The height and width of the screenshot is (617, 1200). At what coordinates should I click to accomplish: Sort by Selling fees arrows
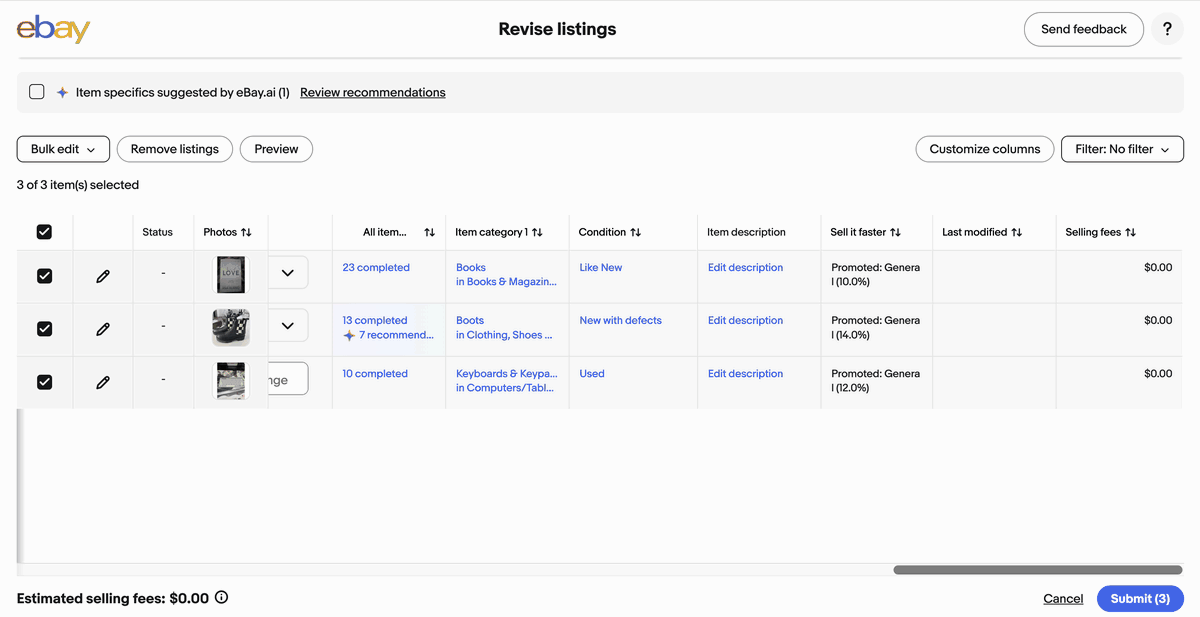tap(1130, 232)
